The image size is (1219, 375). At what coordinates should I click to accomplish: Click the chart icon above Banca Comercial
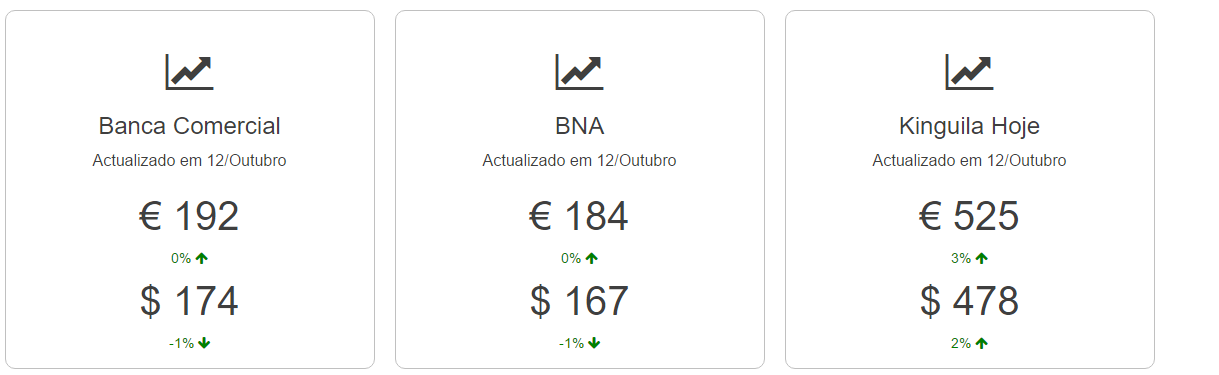189,71
